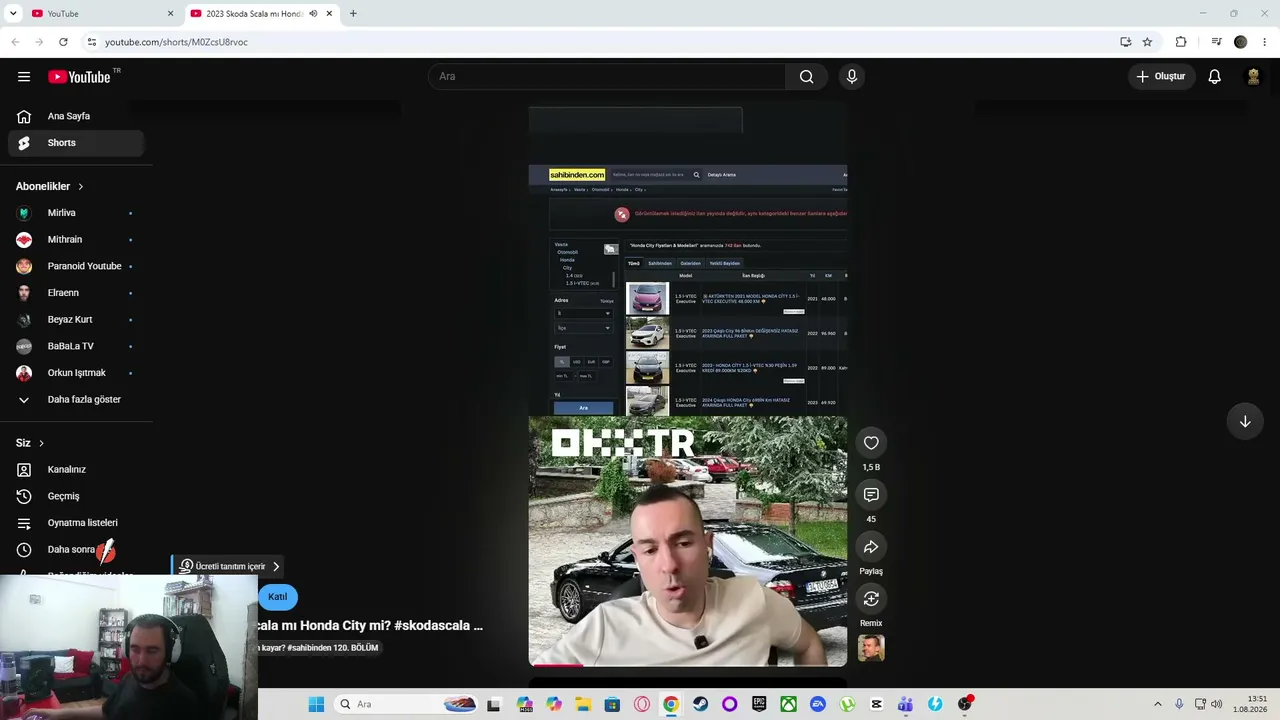Go to the YouTube logo home
The width and height of the screenshot is (1280, 720).
pyautogui.click(x=79, y=77)
